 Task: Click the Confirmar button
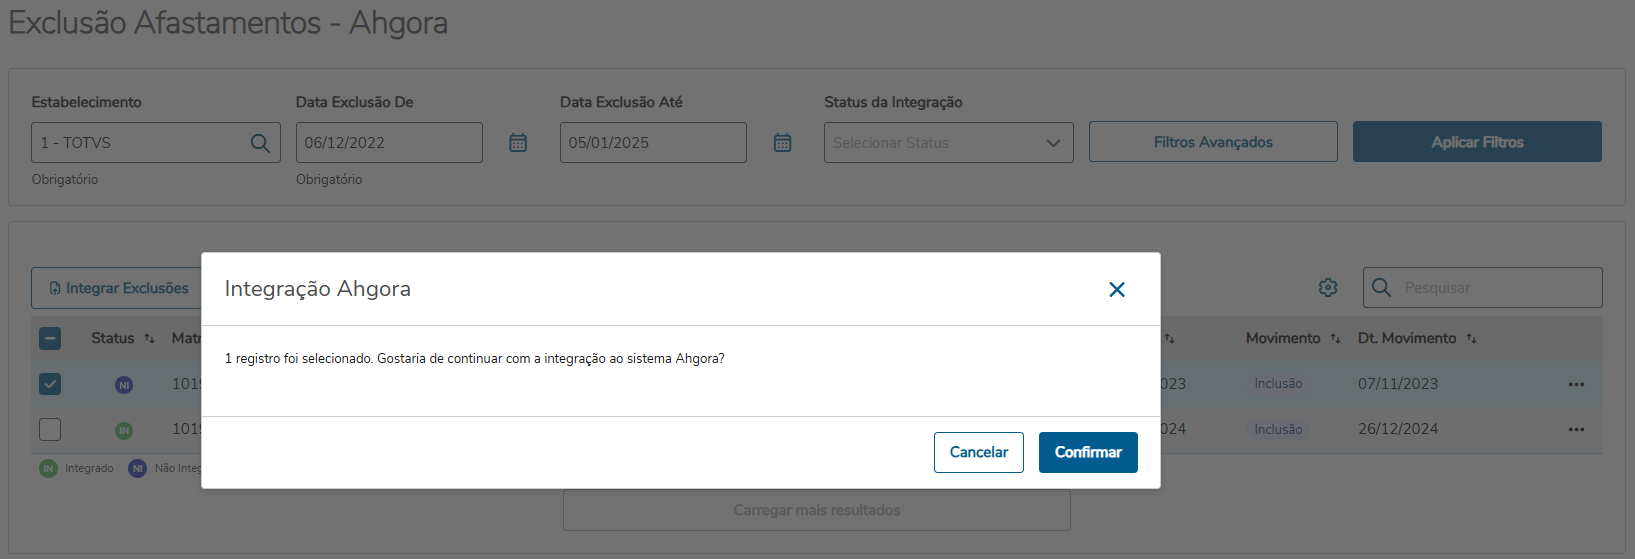[x=1088, y=452]
